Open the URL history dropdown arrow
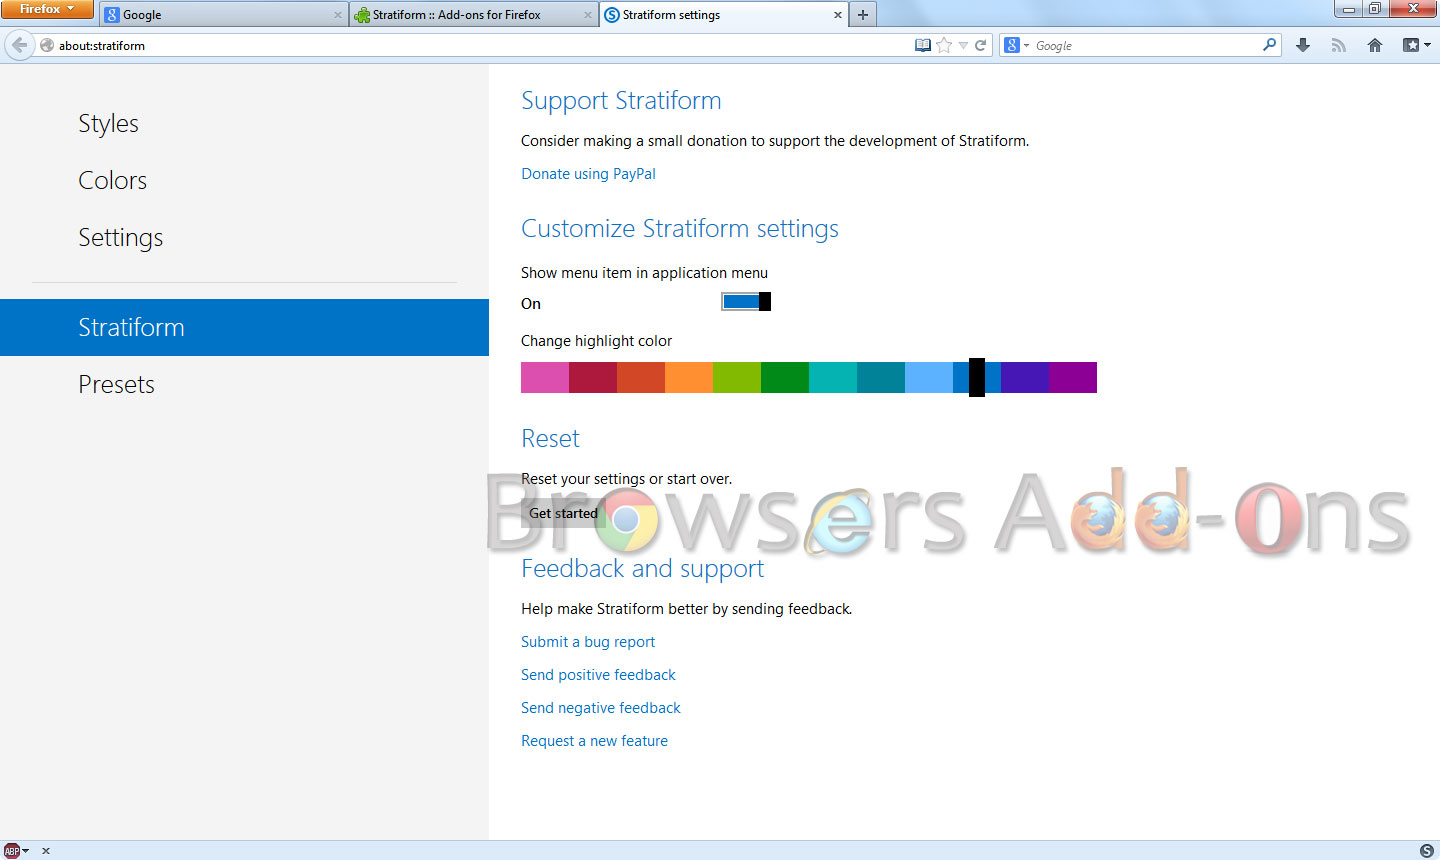 [x=963, y=45]
